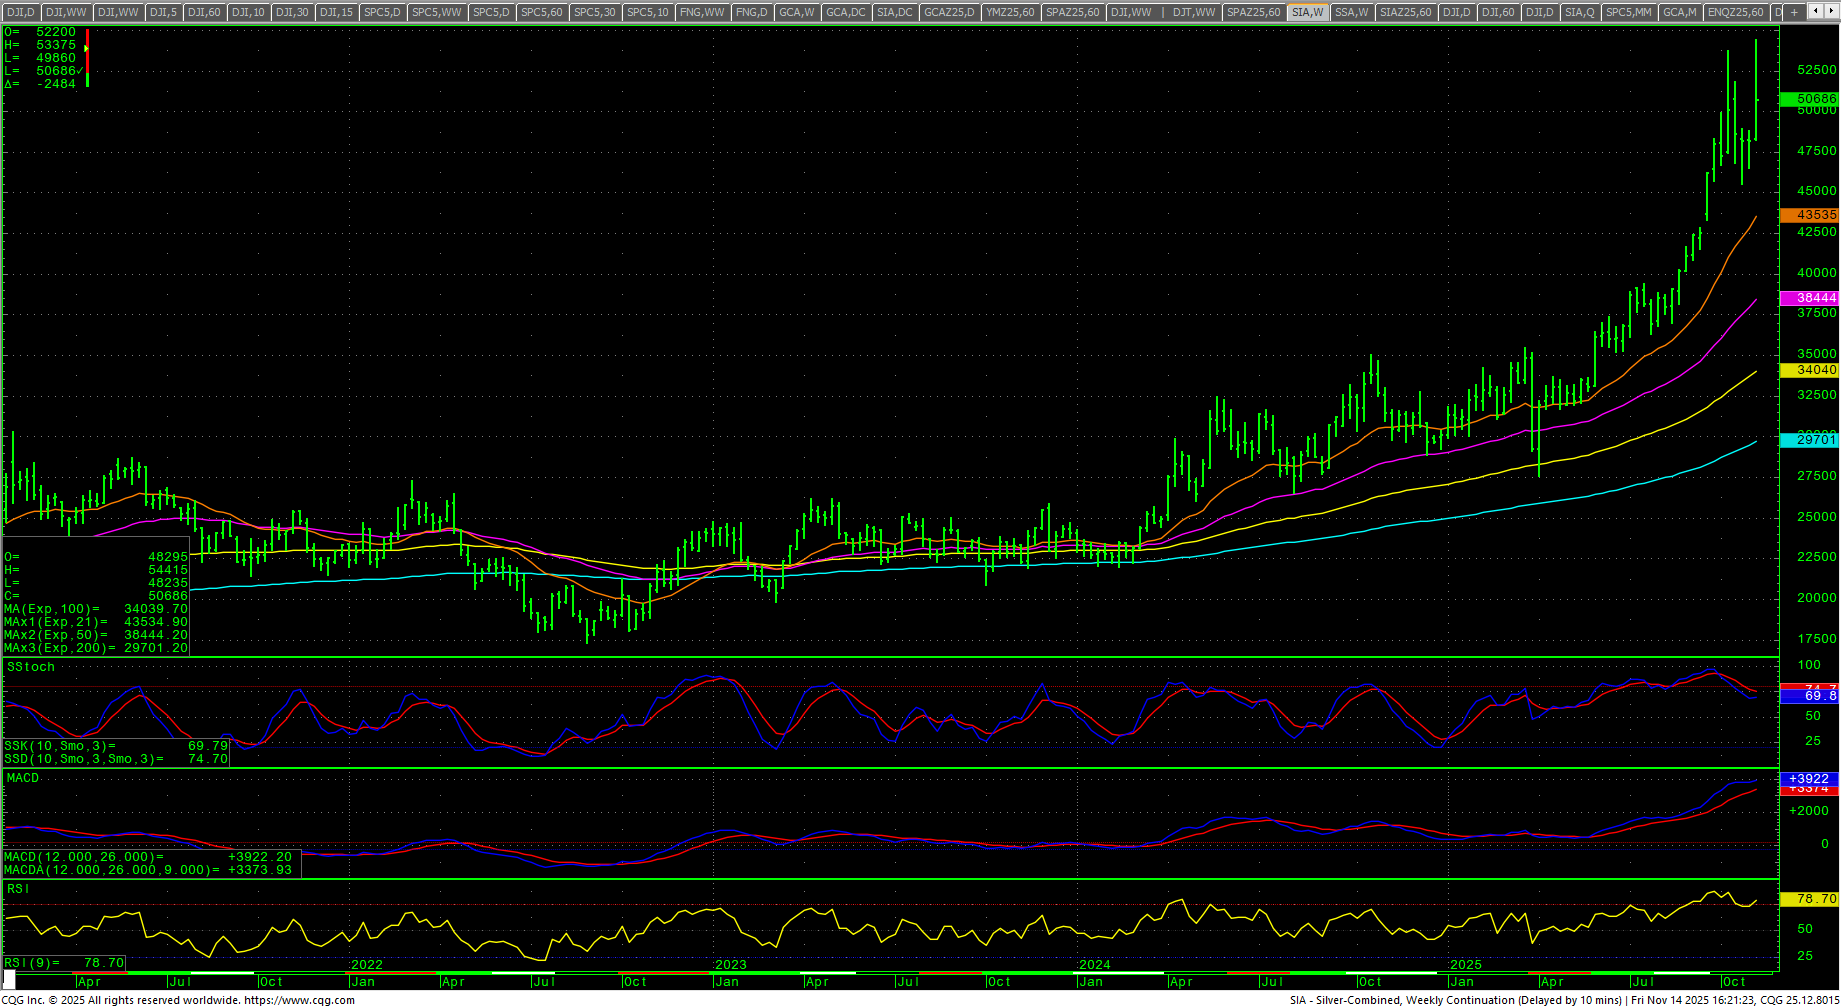Screen dimensions: 1841x1008
Task: Click the SStoch study label
Action: (31, 667)
